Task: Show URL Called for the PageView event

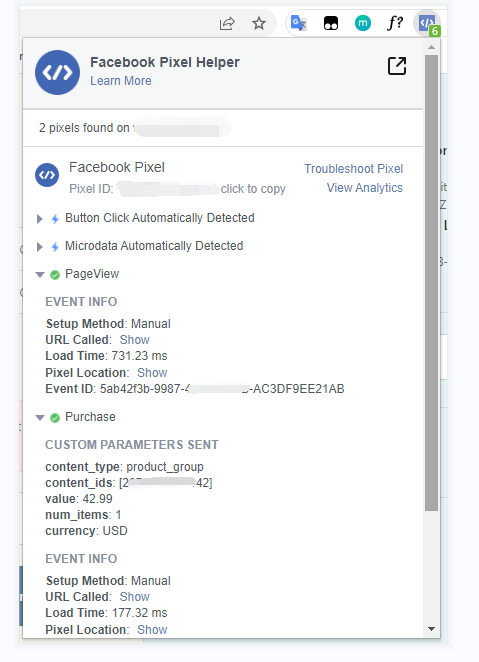Action: pyautogui.click(x=135, y=340)
